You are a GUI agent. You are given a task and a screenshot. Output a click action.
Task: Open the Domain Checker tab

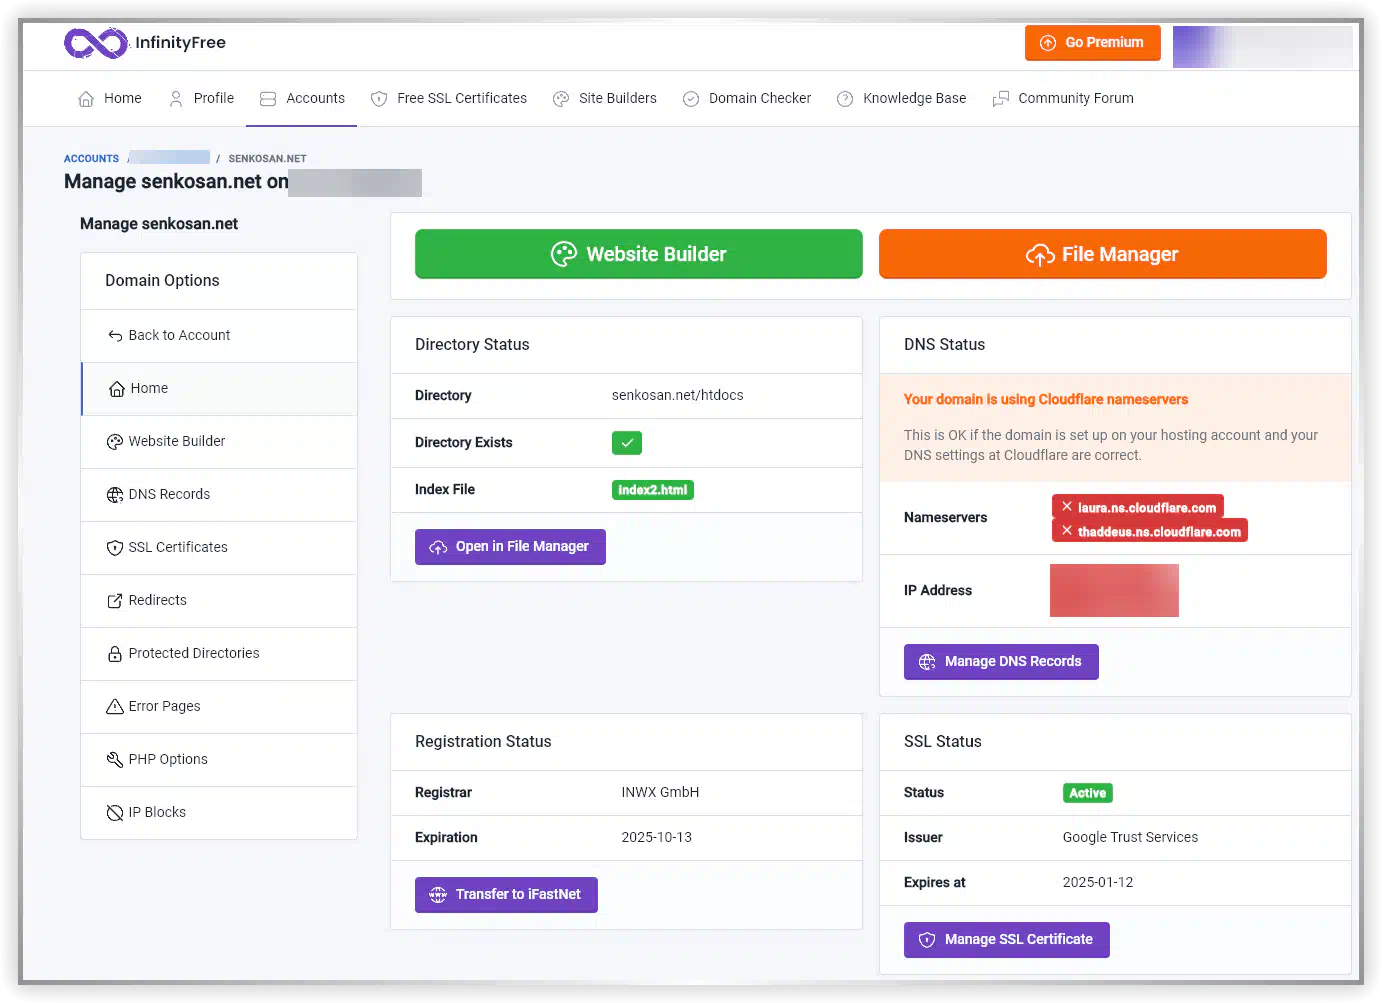pyautogui.click(x=747, y=98)
